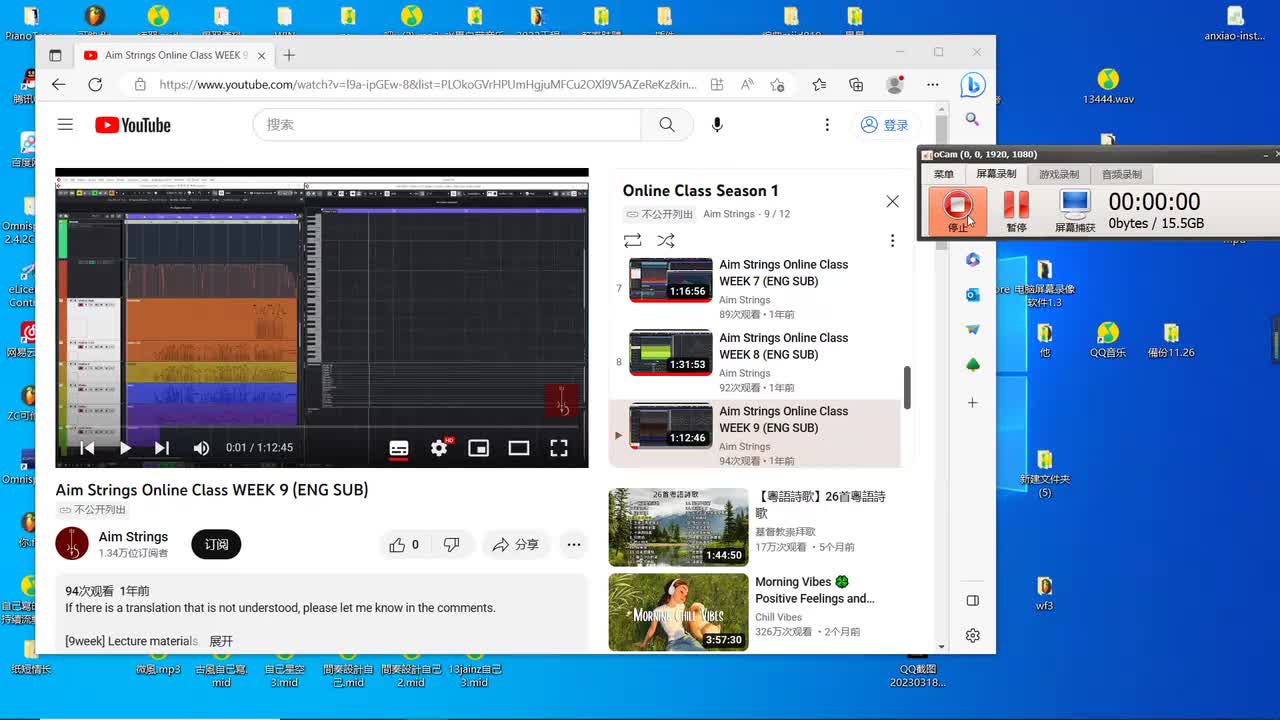Expand description with 展开
The width and height of the screenshot is (1280, 720).
(221, 641)
